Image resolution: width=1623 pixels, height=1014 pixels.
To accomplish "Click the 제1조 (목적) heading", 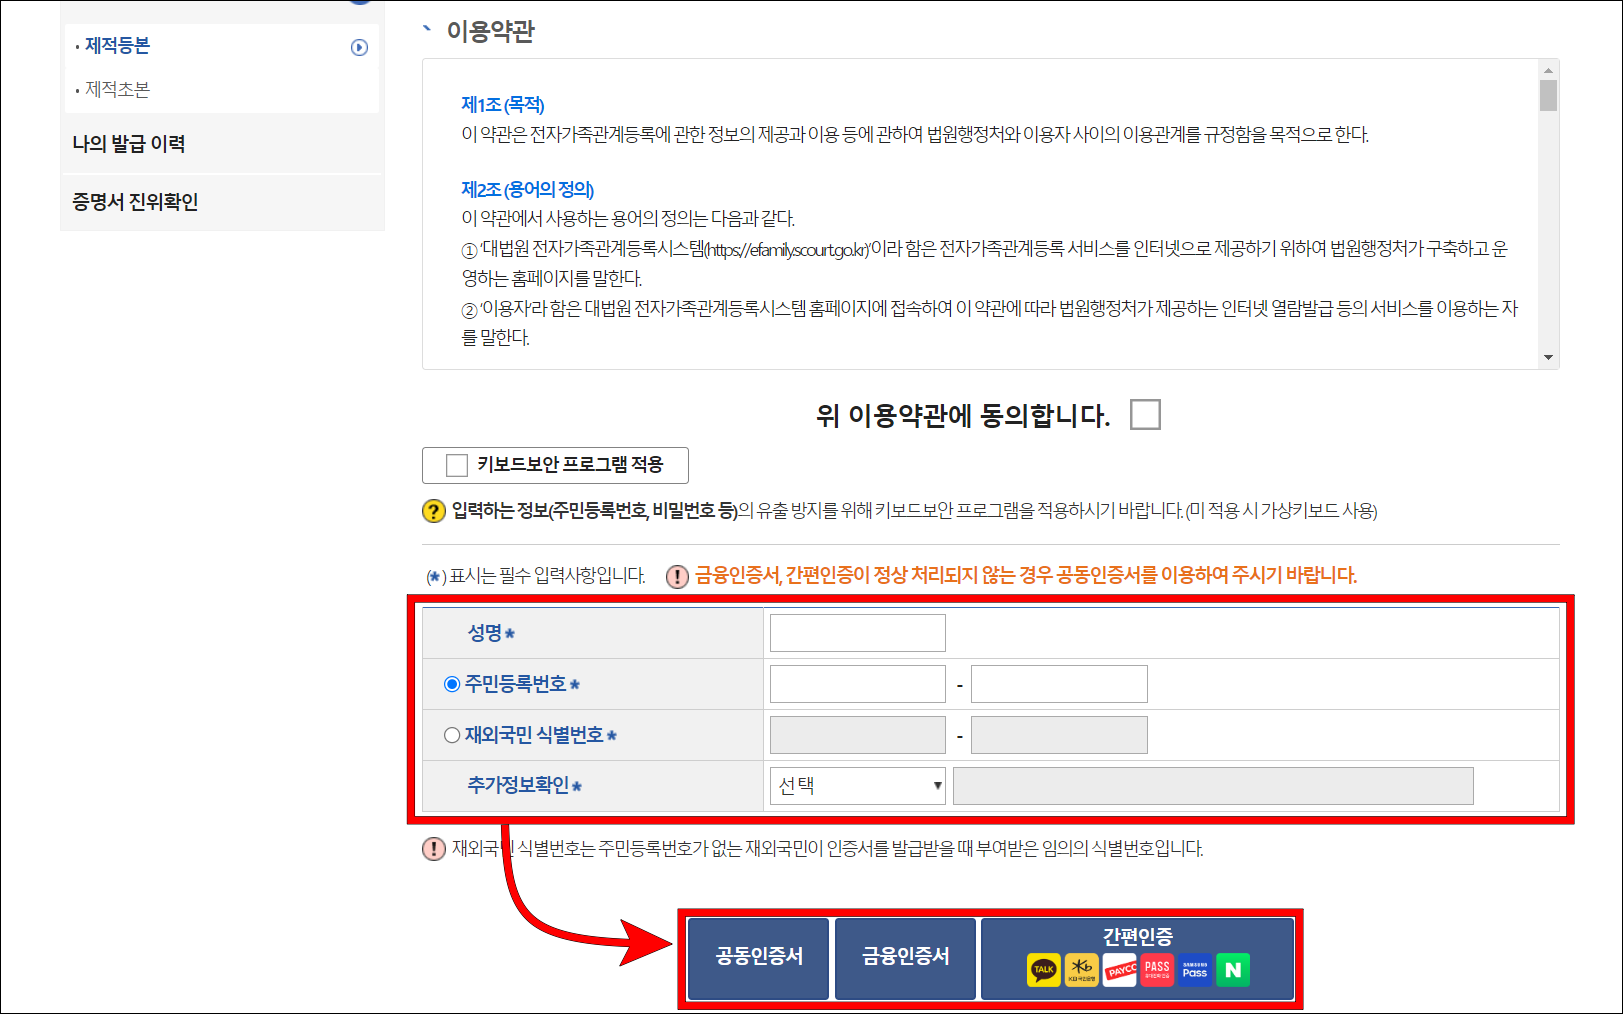I will (503, 105).
